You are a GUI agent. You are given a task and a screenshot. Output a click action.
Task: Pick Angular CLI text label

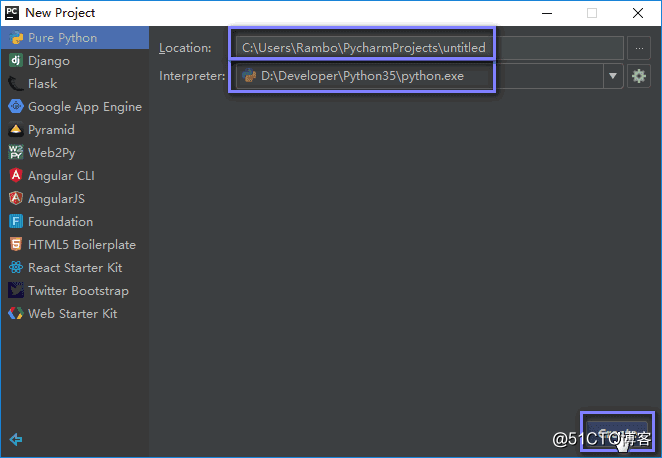(x=61, y=176)
